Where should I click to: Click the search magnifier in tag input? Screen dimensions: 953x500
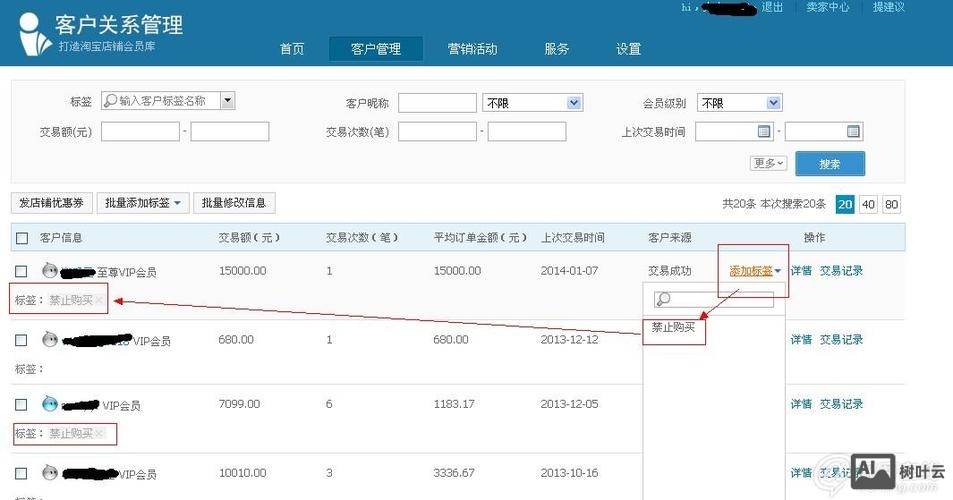tap(110, 100)
